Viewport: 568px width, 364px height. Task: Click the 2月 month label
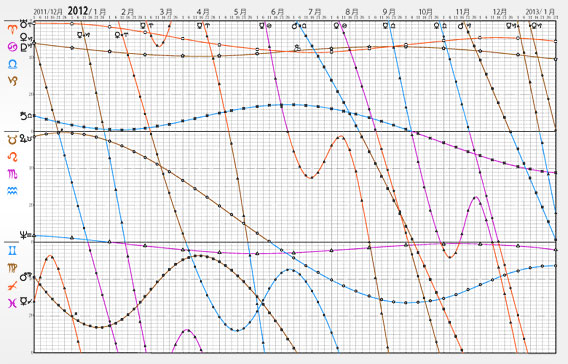pyautogui.click(x=128, y=12)
